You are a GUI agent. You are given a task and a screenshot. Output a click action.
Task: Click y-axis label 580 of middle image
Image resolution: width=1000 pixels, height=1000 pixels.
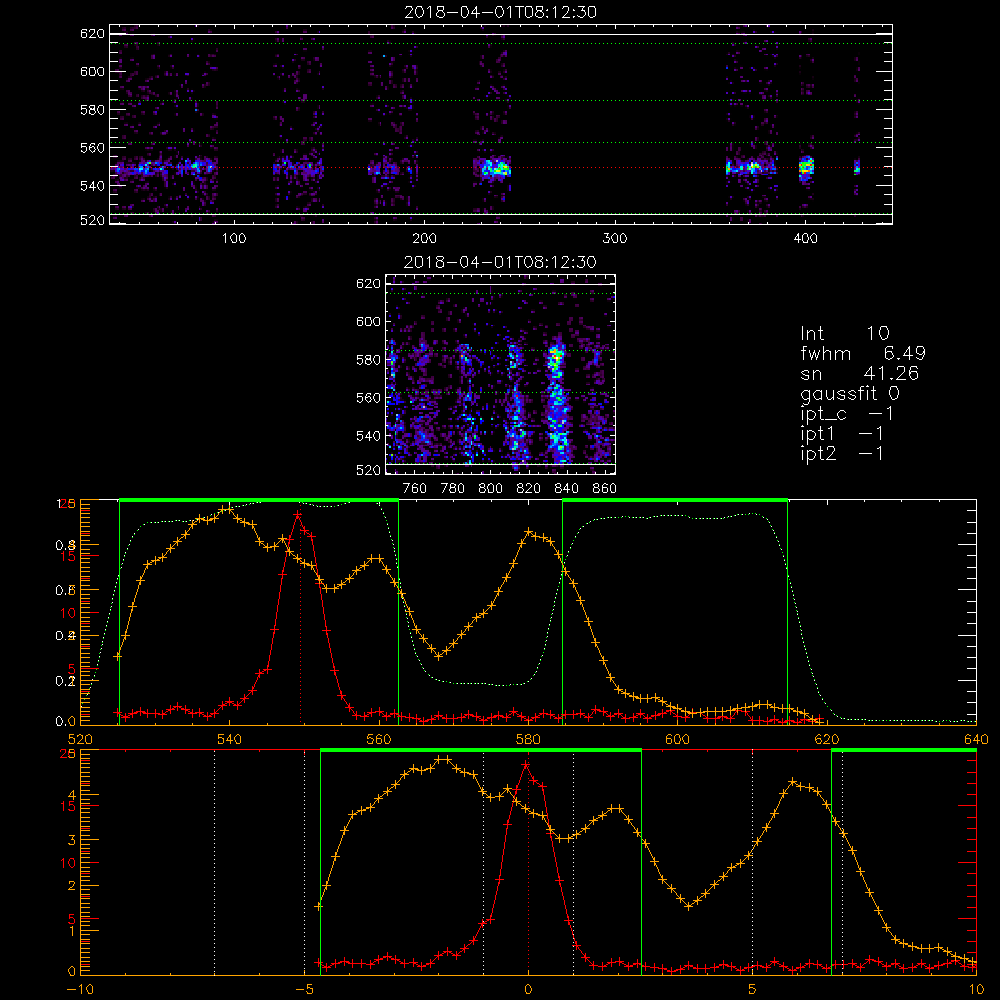point(368,360)
